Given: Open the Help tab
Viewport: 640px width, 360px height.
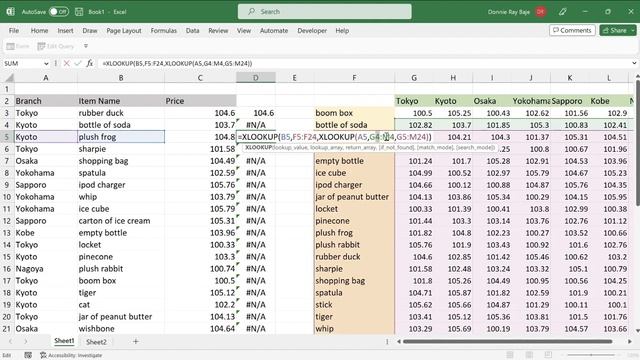Looking at the screenshot, I should click(342, 31).
